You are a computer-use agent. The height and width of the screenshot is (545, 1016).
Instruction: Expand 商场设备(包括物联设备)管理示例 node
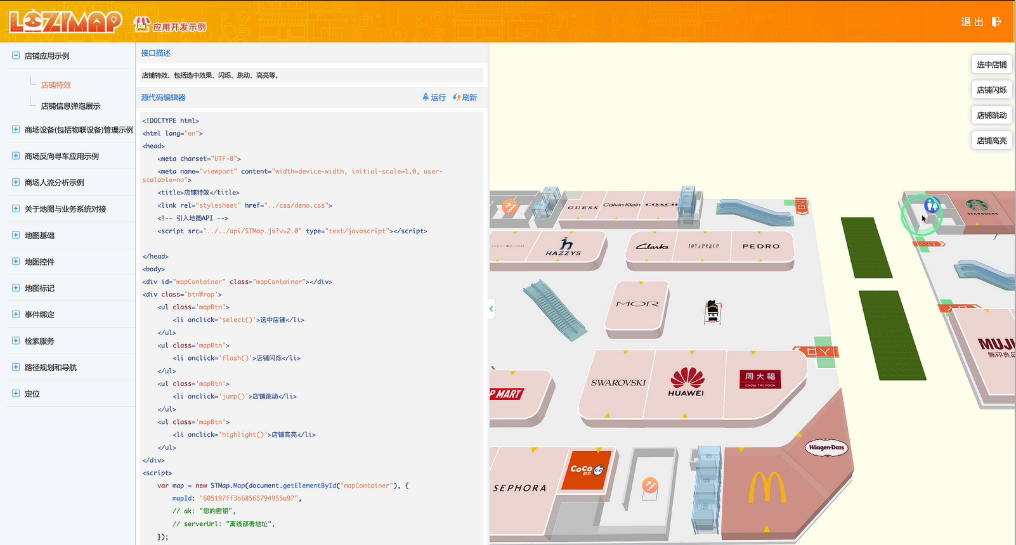click(x=16, y=130)
